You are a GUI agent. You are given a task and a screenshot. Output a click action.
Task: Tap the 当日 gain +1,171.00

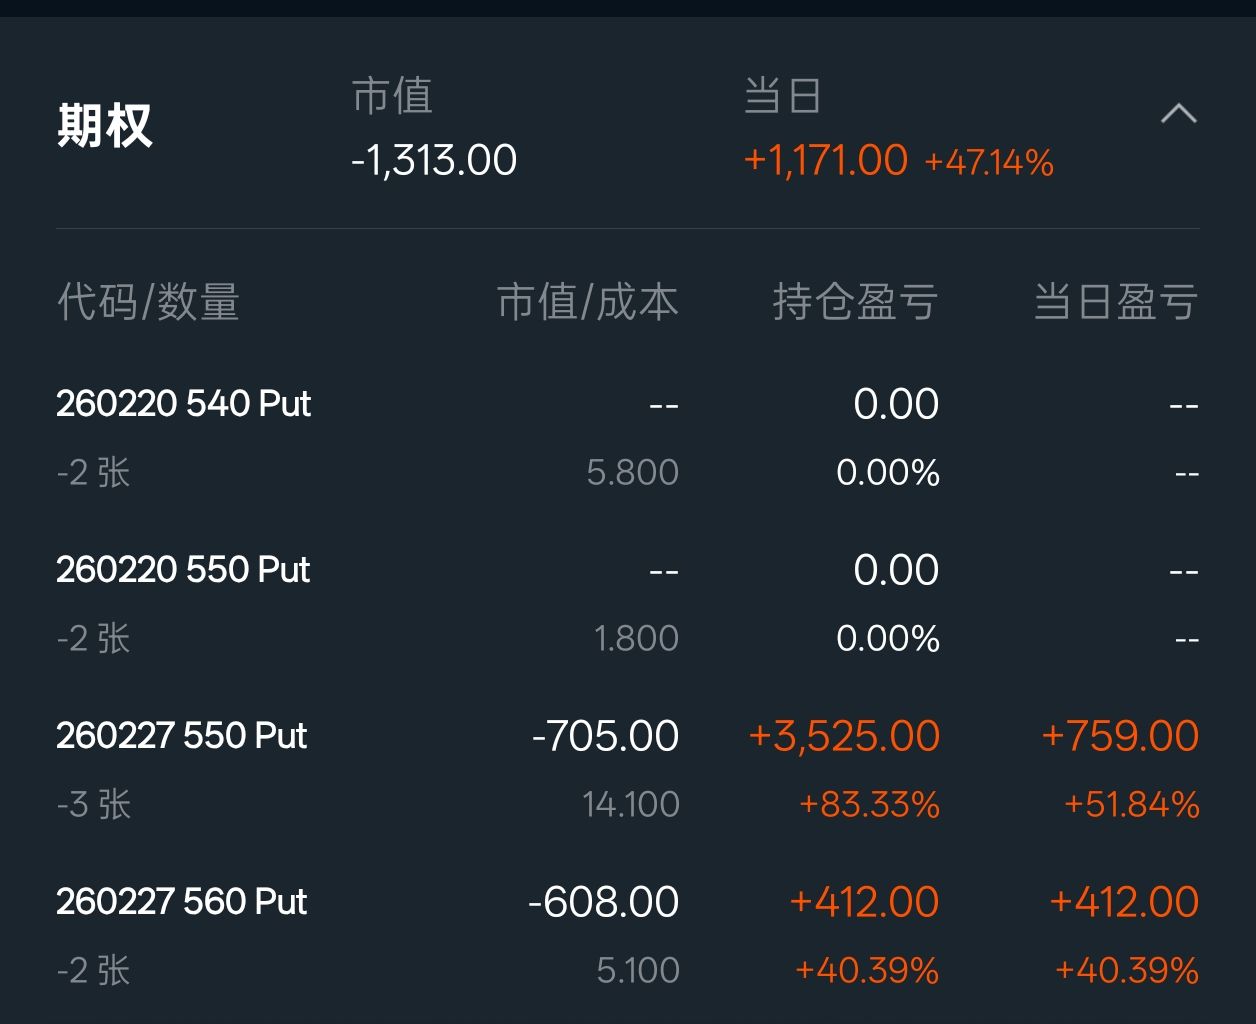coord(826,160)
